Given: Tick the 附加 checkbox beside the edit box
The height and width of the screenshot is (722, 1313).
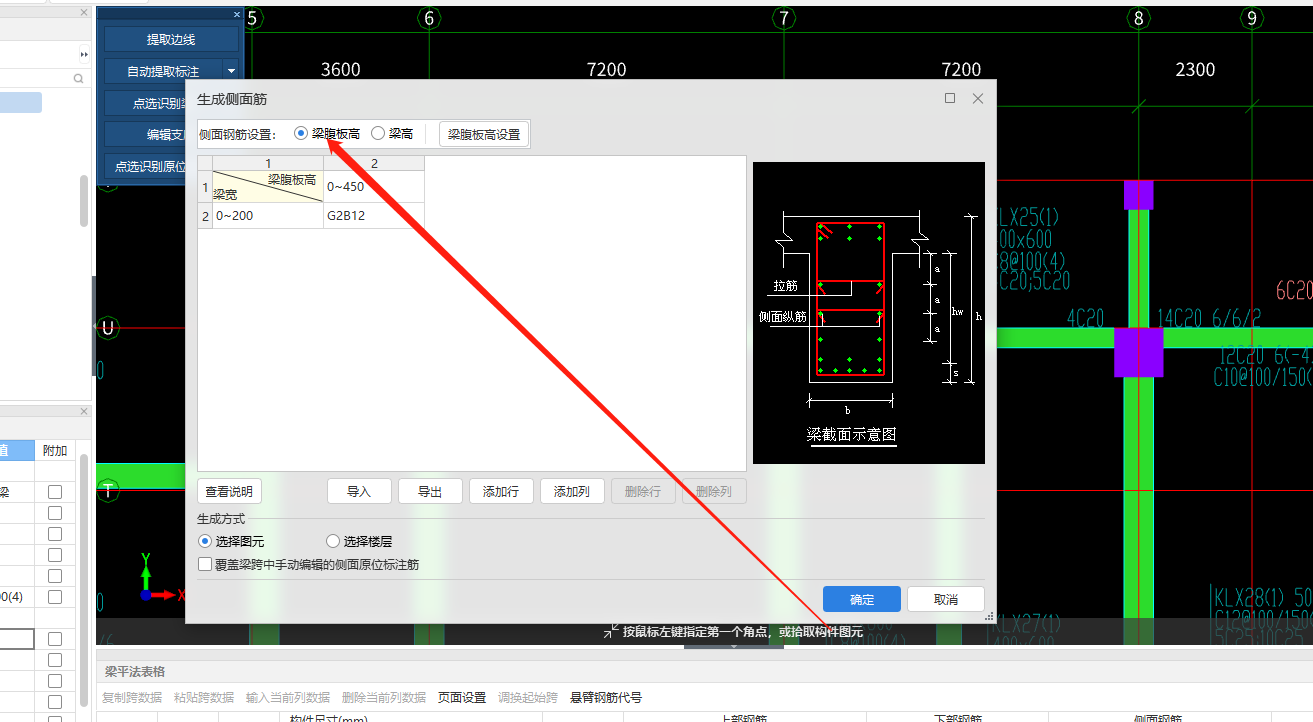Looking at the screenshot, I should (x=55, y=639).
